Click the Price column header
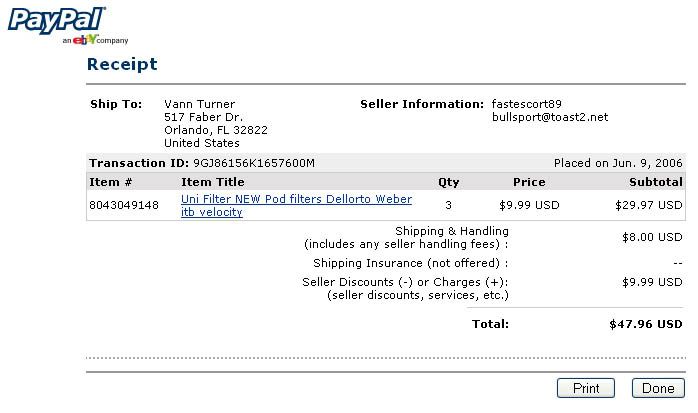The width and height of the screenshot is (698, 413). tap(529, 182)
